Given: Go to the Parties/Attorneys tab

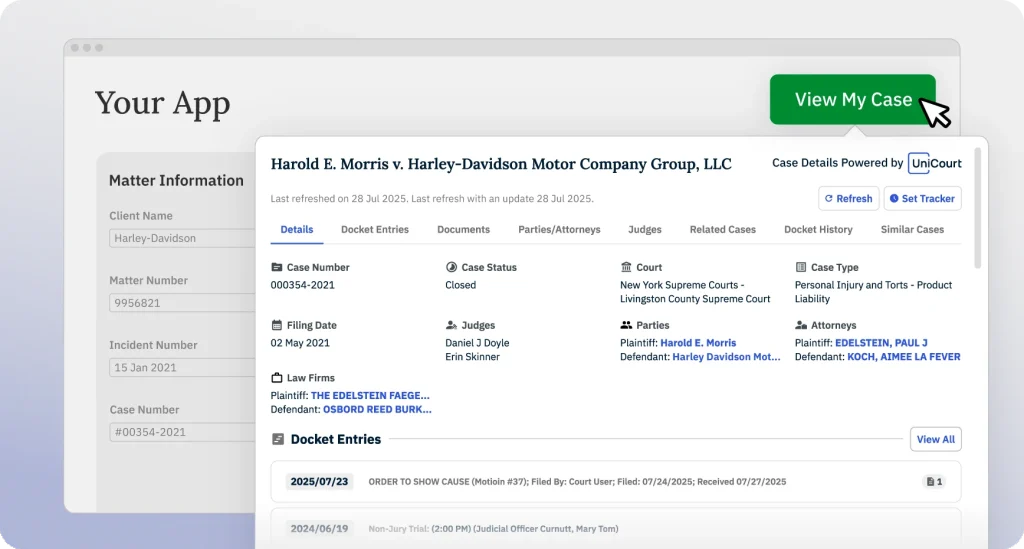Looking at the screenshot, I should coord(559,230).
